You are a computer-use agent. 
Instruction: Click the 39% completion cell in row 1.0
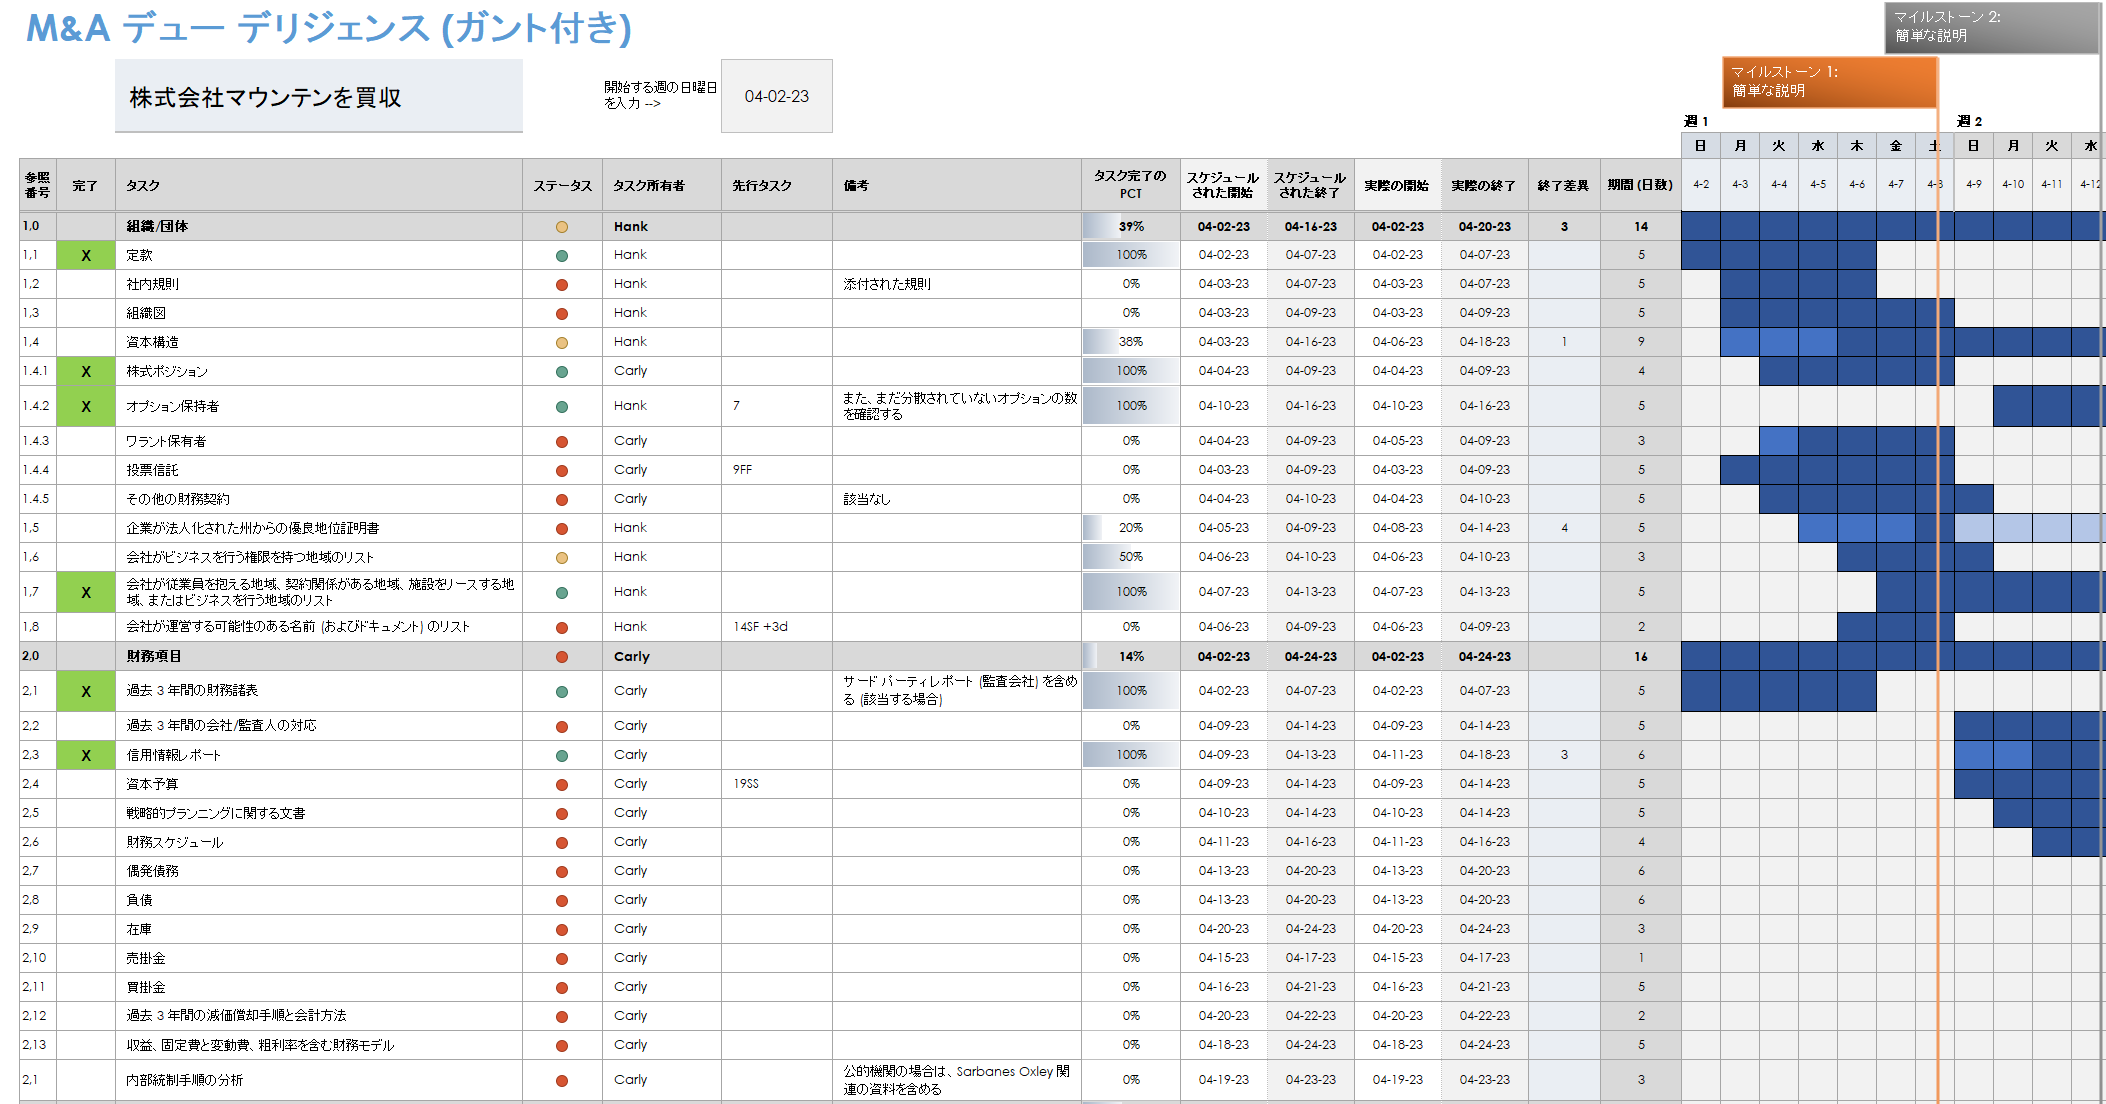click(1131, 227)
